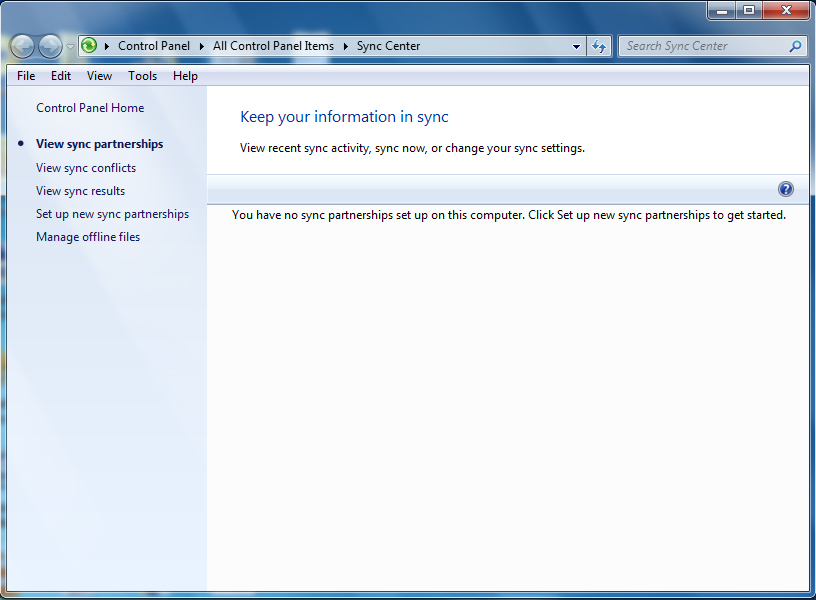This screenshot has width=816, height=600.
Task: Open the blue help question mark
Action: pos(786,189)
